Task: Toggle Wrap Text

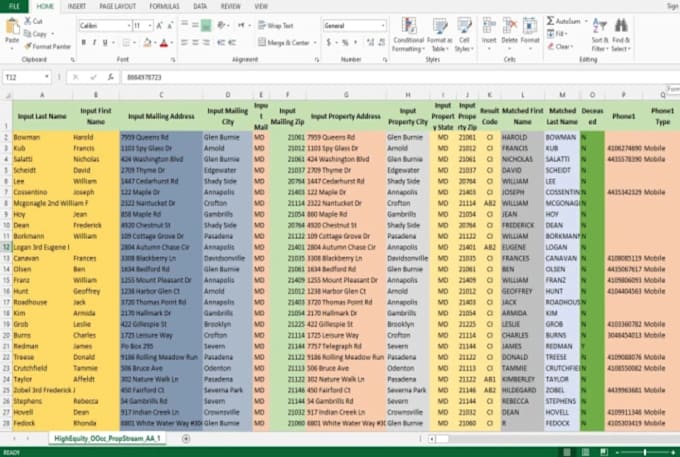Action: pos(276,26)
